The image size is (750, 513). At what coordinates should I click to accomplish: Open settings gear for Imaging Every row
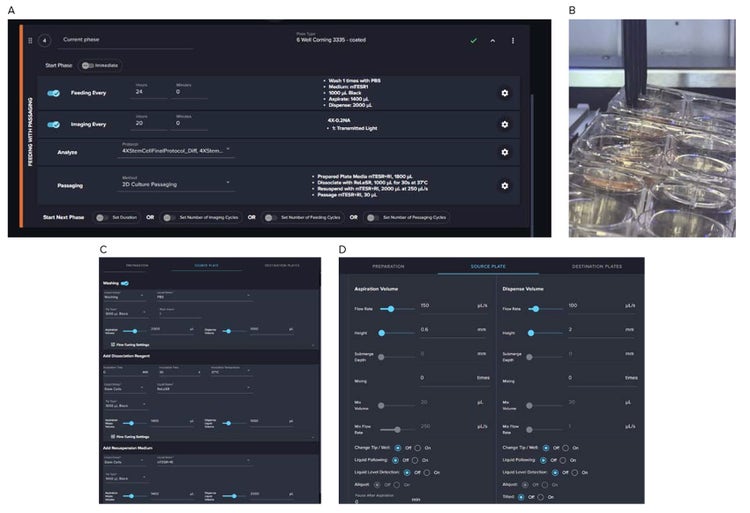(x=504, y=124)
